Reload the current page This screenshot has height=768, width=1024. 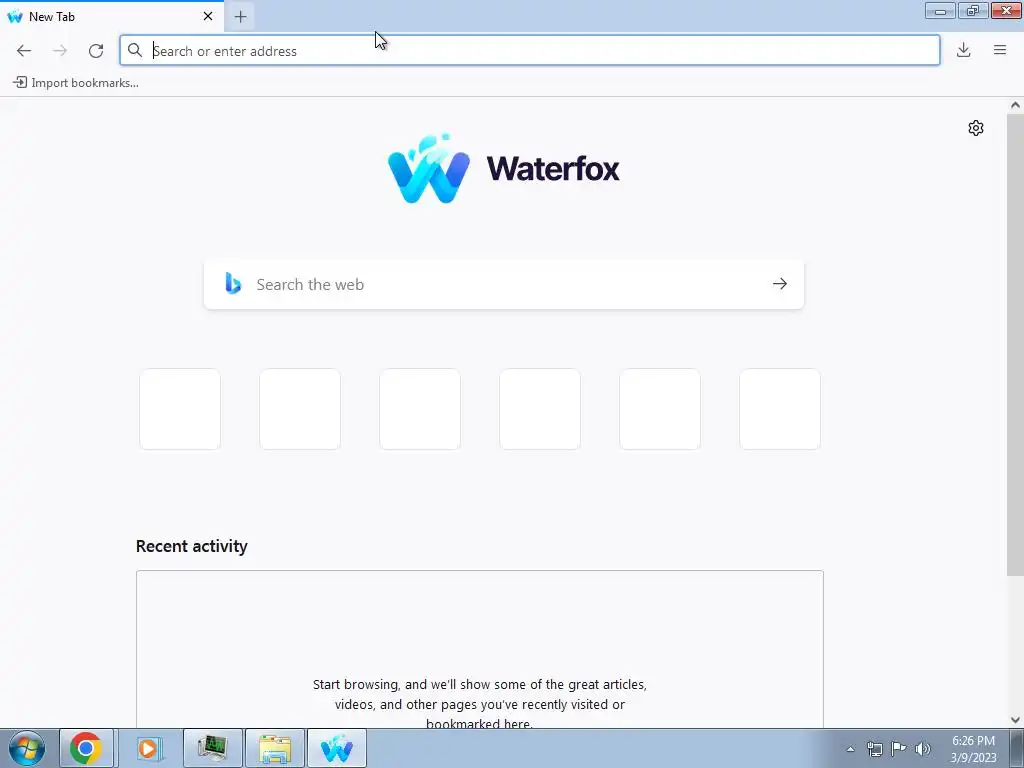tap(96, 51)
